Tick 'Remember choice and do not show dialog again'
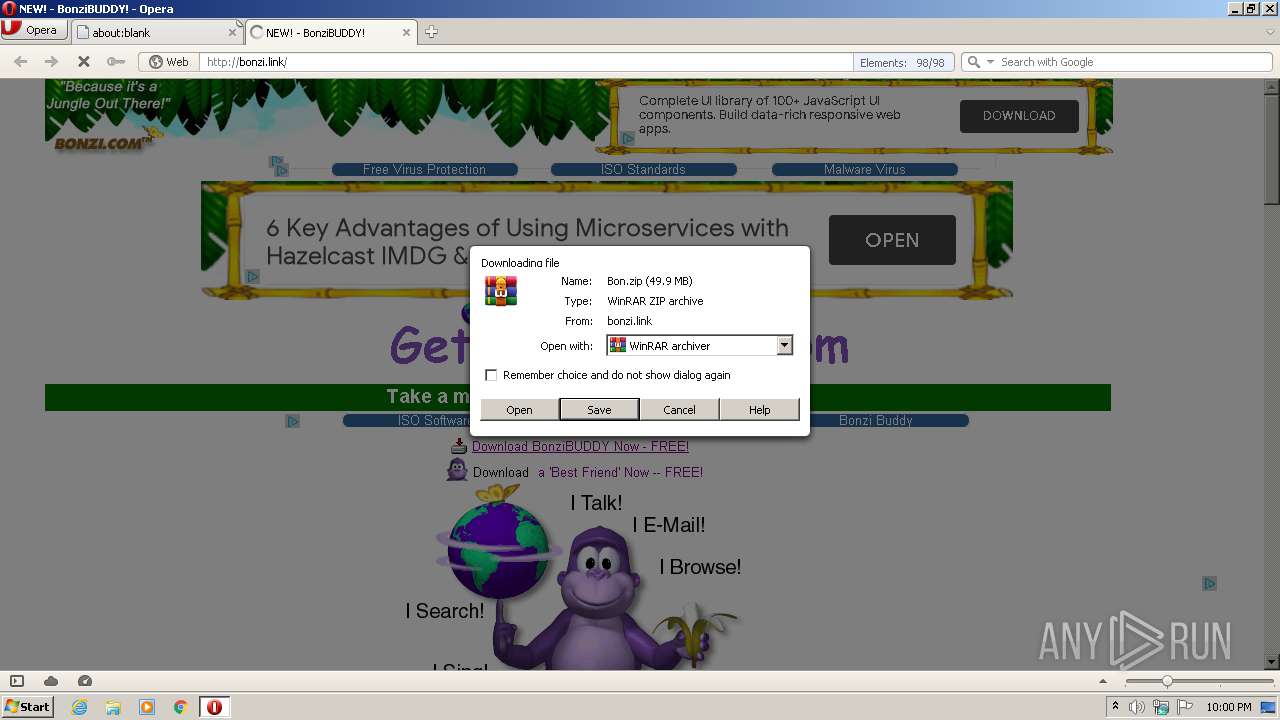1280x720 pixels. click(x=491, y=375)
